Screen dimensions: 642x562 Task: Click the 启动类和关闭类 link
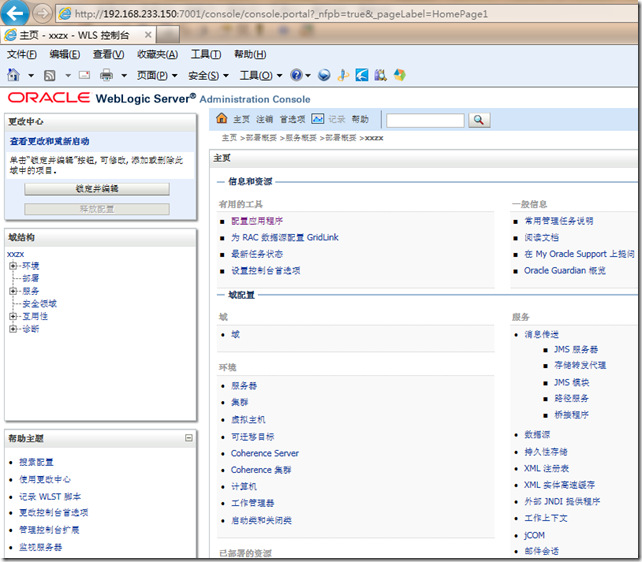click(x=261, y=520)
